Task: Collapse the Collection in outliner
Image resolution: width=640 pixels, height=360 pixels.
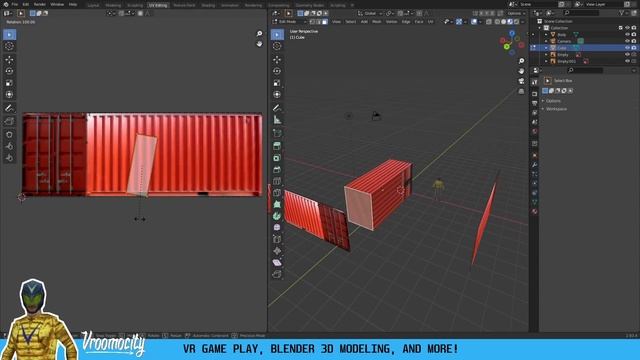Action: click(540, 28)
